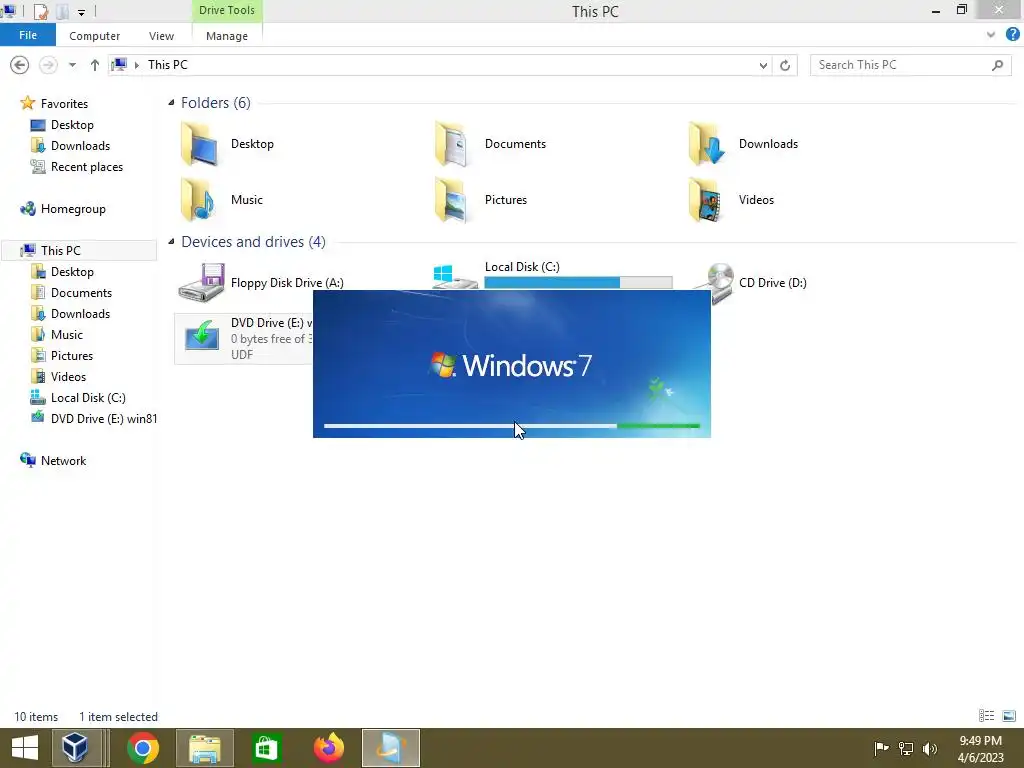Viewport: 1024px width, 768px height.
Task: Expand the ribbon using the chevron
Action: (x=991, y=35)
